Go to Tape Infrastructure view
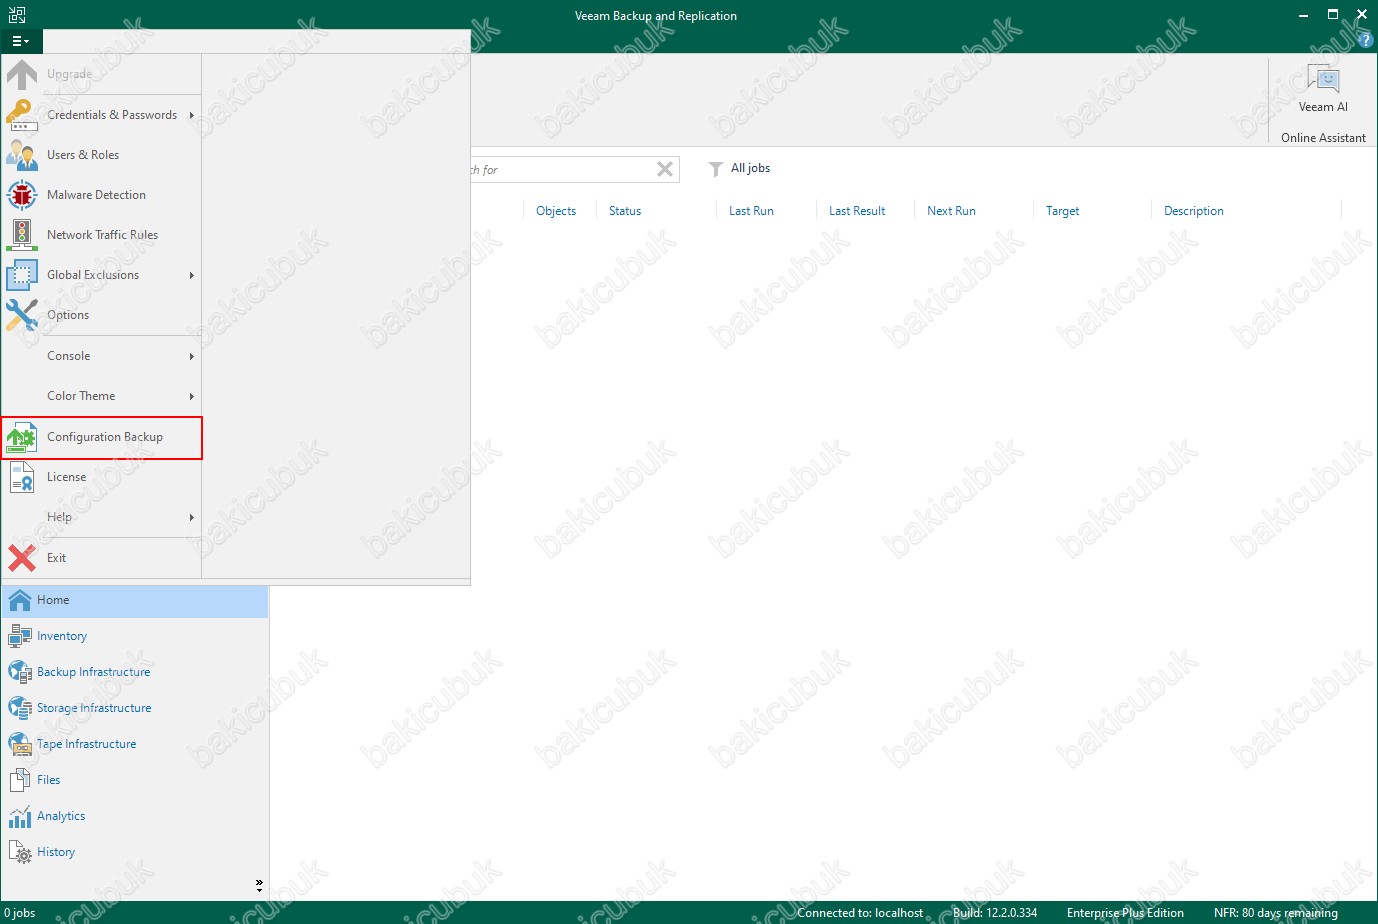 [135, 744]
